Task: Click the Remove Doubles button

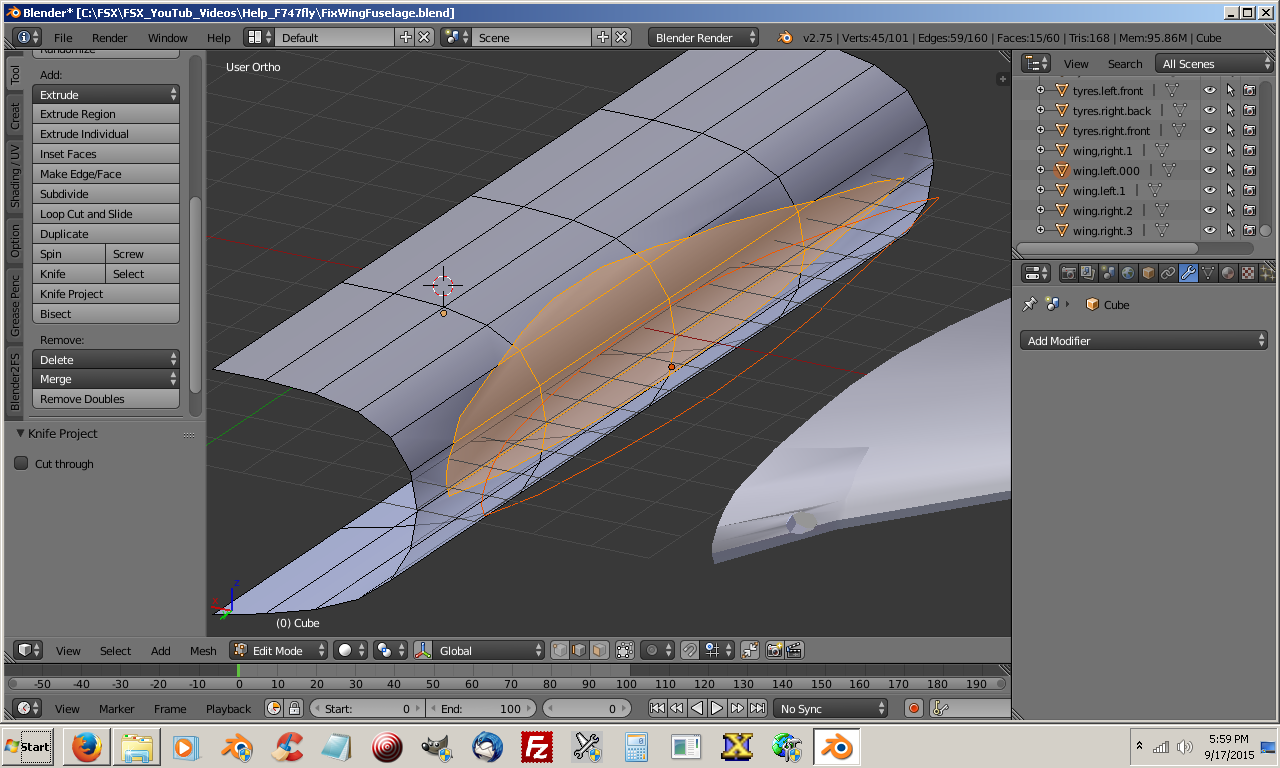Action: tap(105, 399)
